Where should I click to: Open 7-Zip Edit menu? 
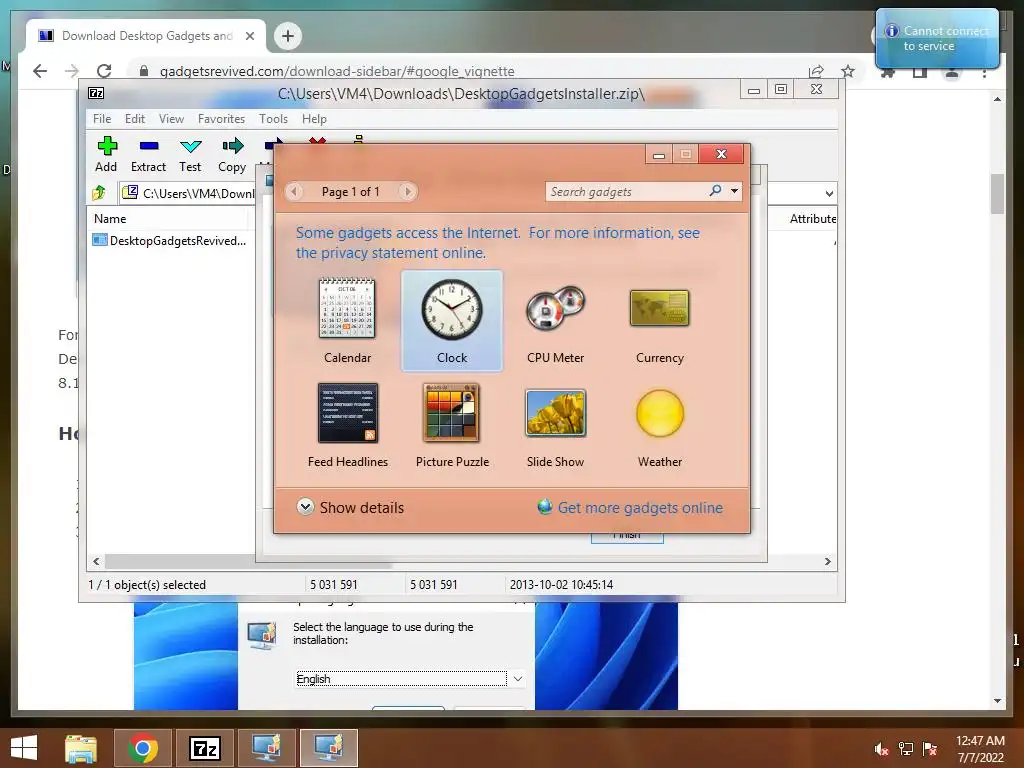[x=135, y=119]
